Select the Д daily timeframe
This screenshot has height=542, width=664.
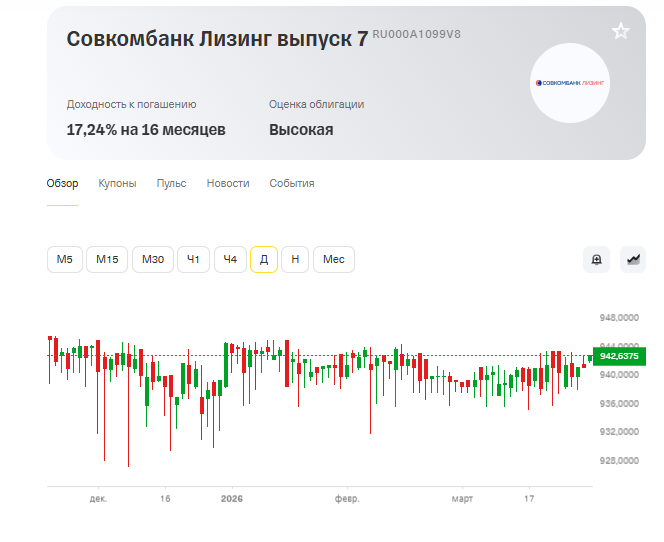[264, 260]
